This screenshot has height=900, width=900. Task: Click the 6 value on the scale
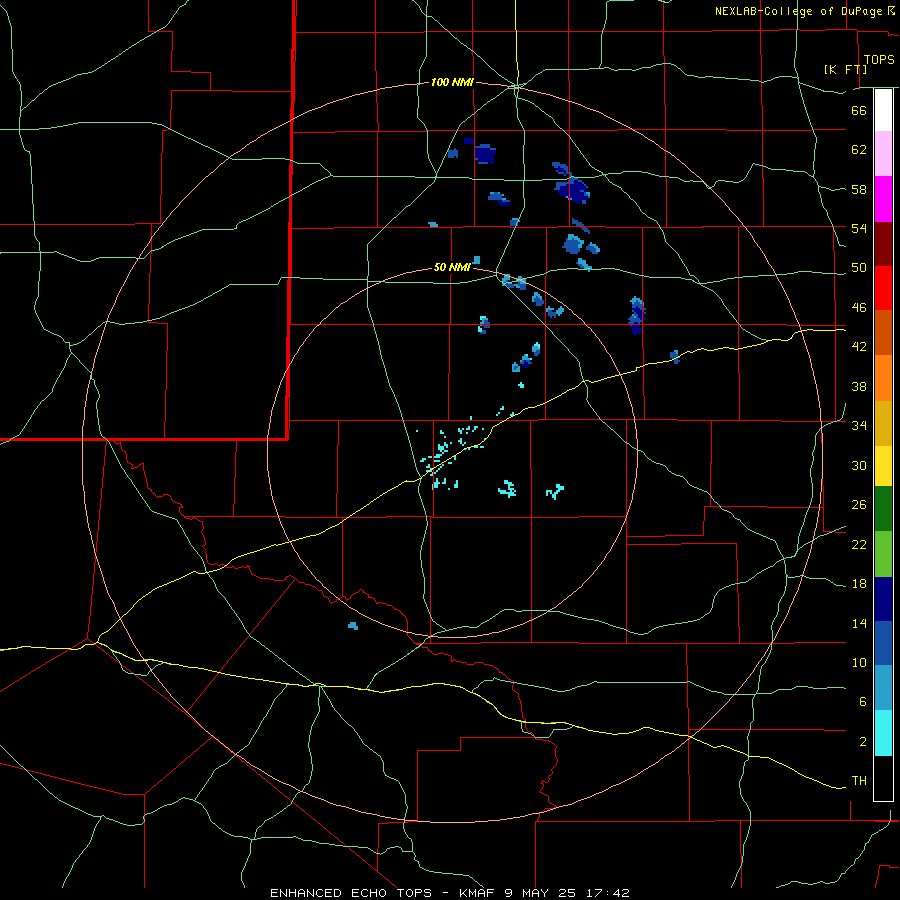(x=862, y=701)
